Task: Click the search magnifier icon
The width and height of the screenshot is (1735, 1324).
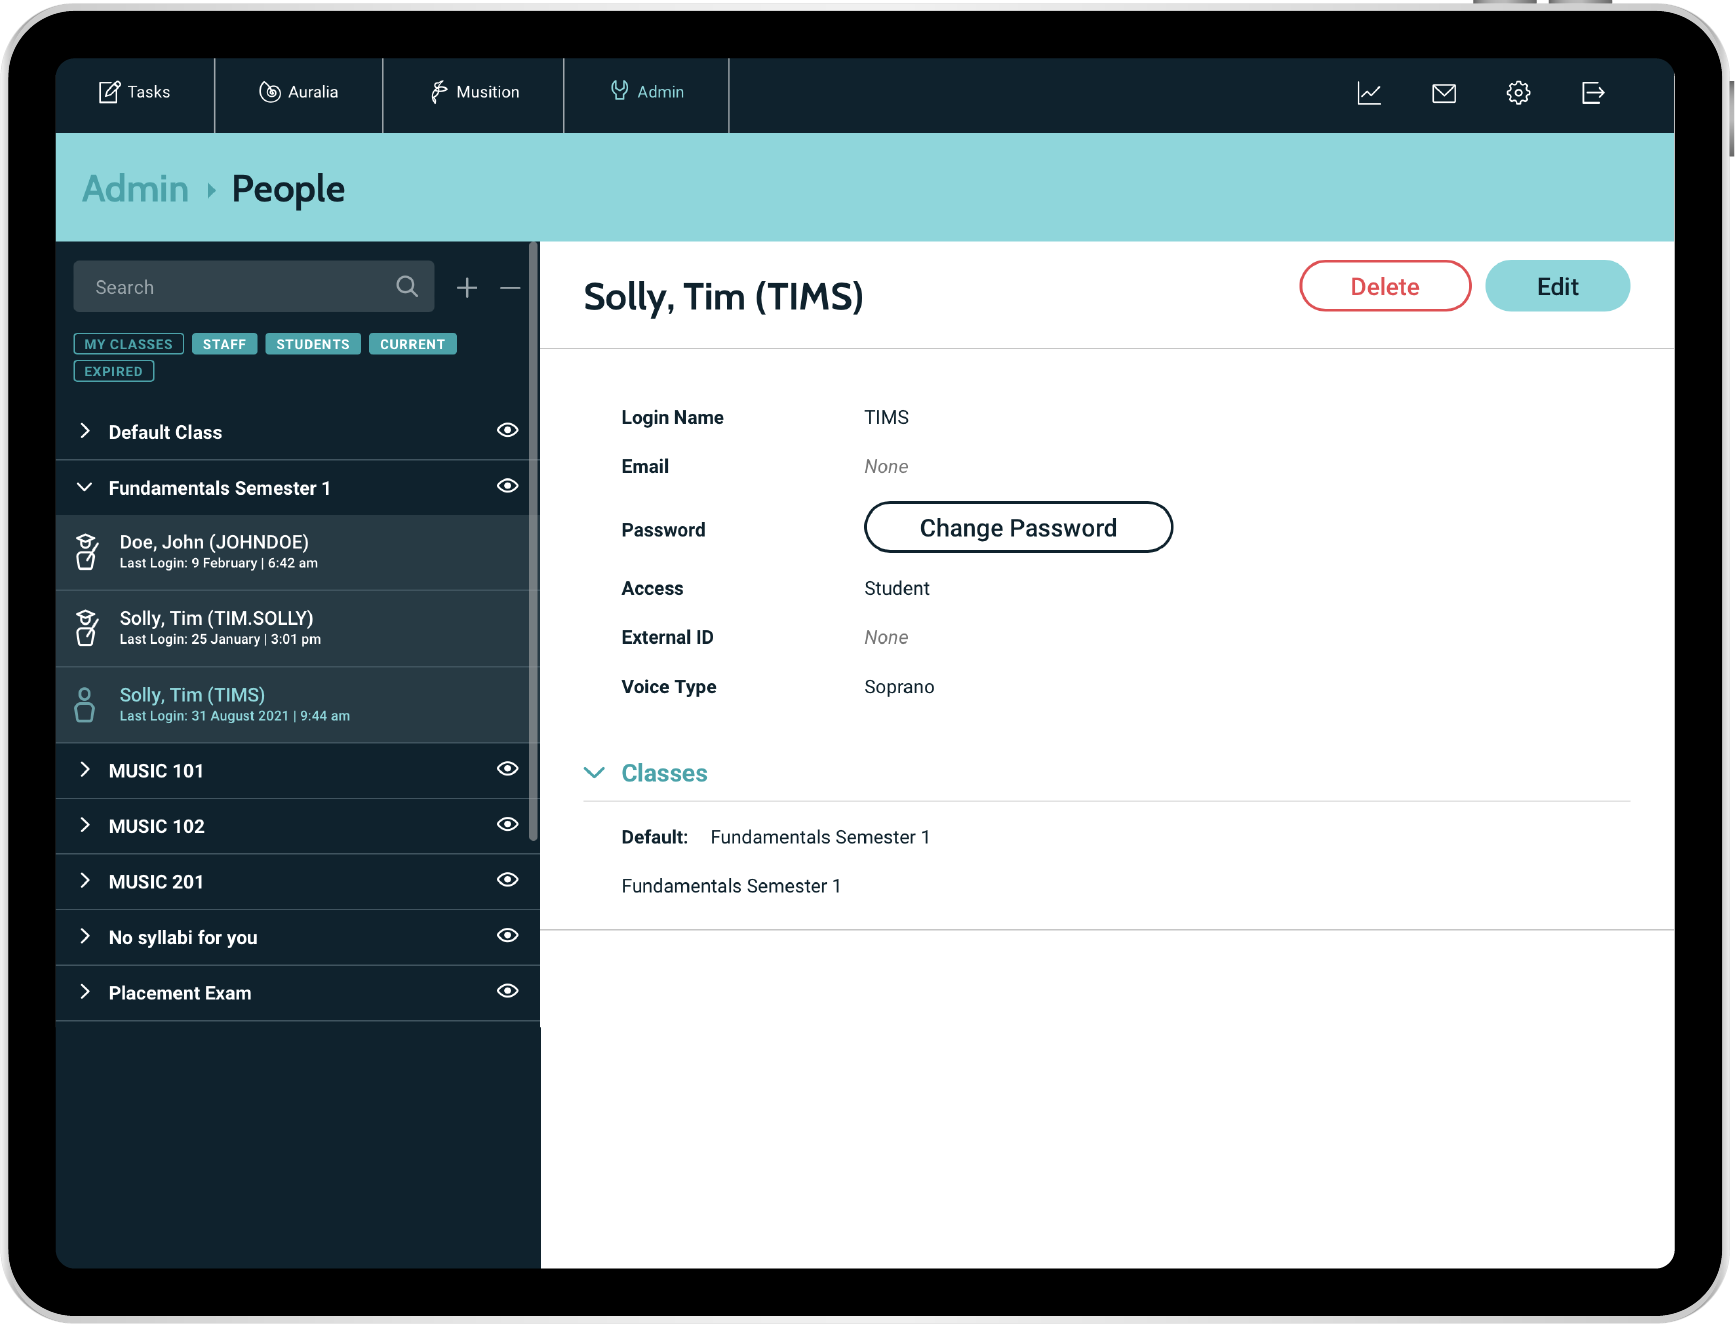Action: (407, 287)
